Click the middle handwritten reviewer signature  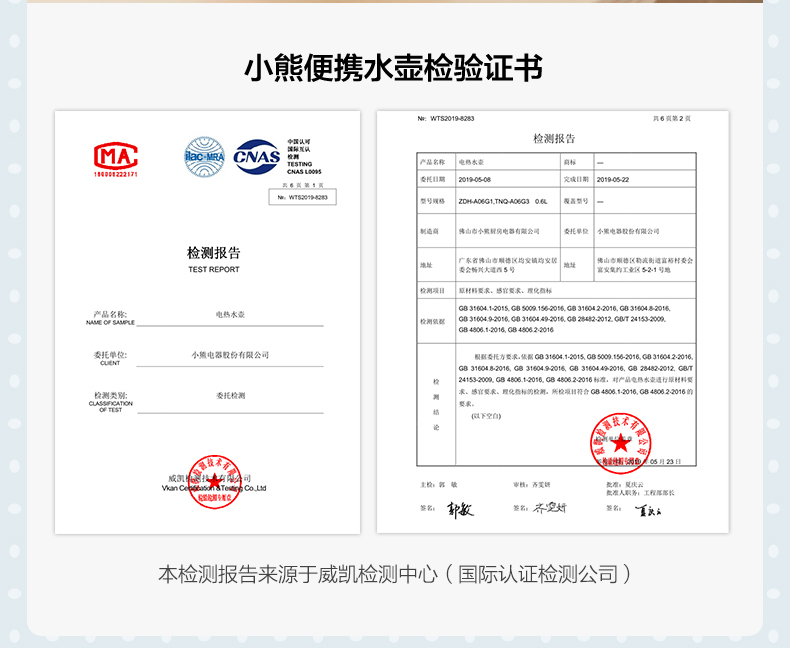click(x=550, y=508)
